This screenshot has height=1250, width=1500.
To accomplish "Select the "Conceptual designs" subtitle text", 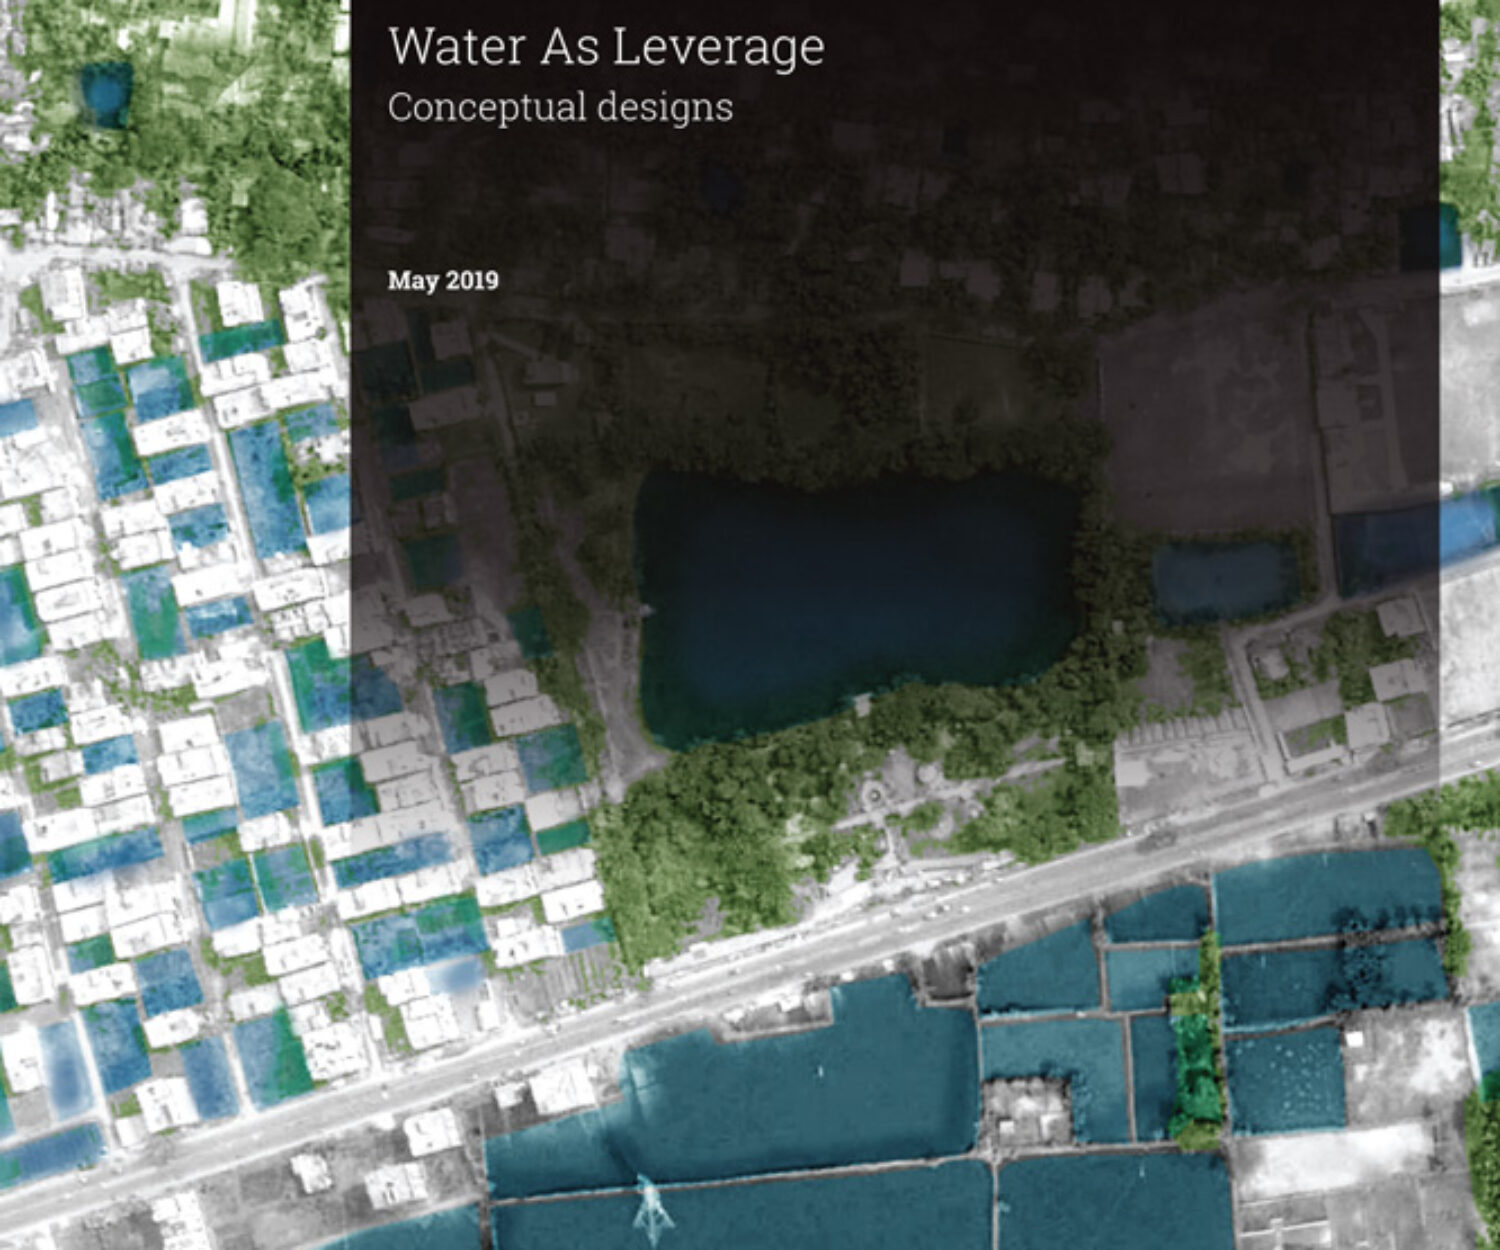I will pos(560,107).
